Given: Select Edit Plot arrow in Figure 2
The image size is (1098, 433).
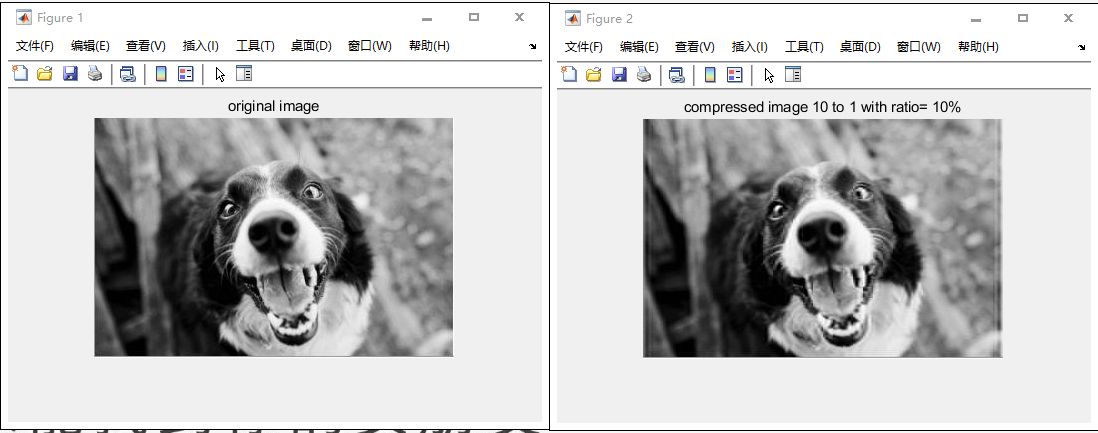Looking at the screenshot, I should [x=769, y=76].
